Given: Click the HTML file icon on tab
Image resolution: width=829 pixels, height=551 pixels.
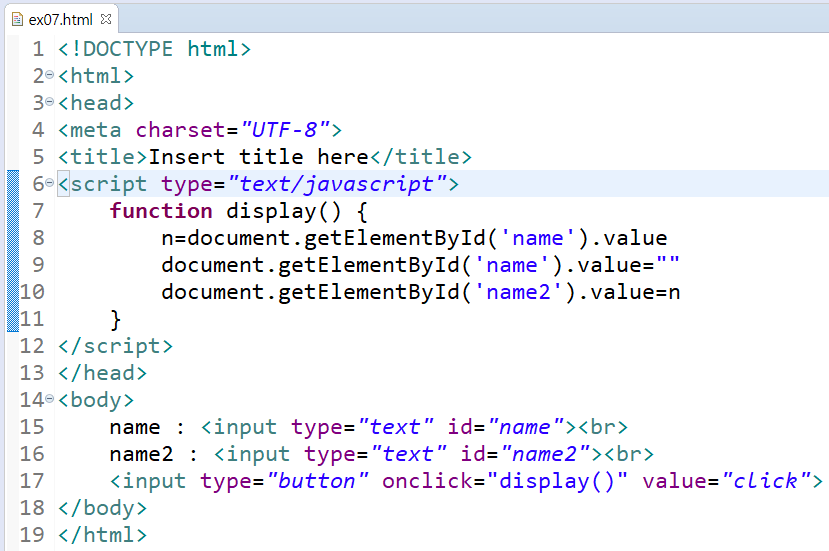Looking at the screenshot, I should click(x=17, y=20).
